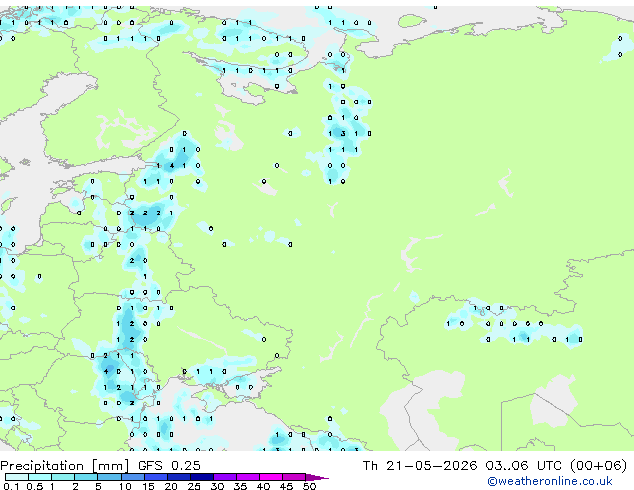The height and width of the screenshot is (490, 634).
Task: Click the '03..06 UTC' time range text
Action: 524,466
